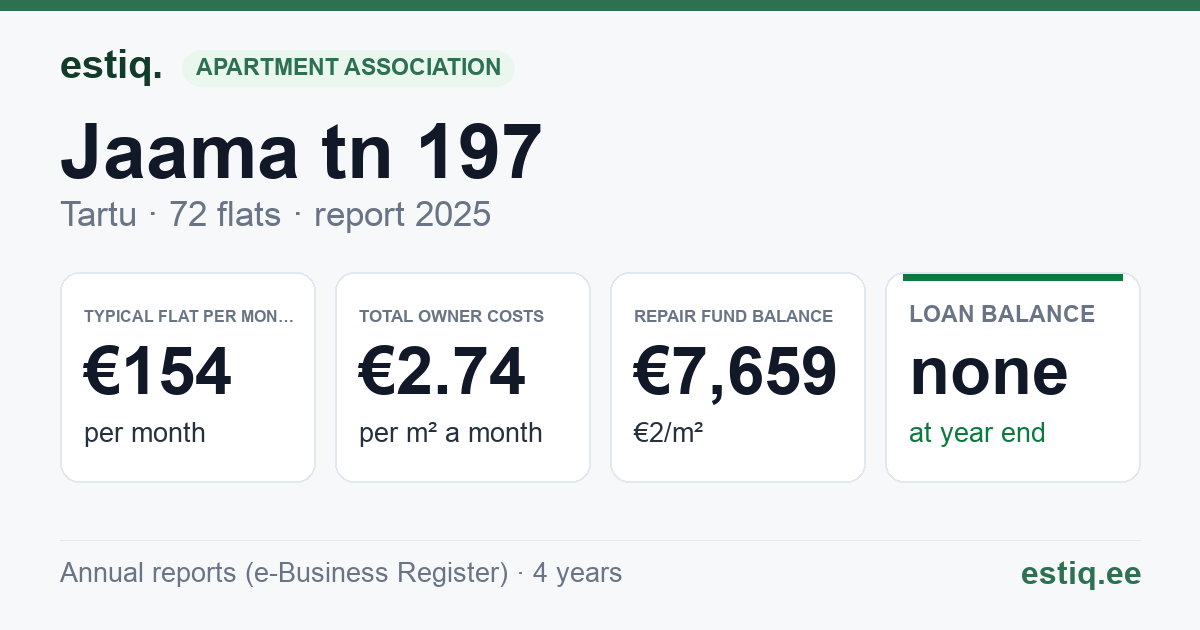
Task: Open the Total owner costs card
Action: (x=463, y=377)
